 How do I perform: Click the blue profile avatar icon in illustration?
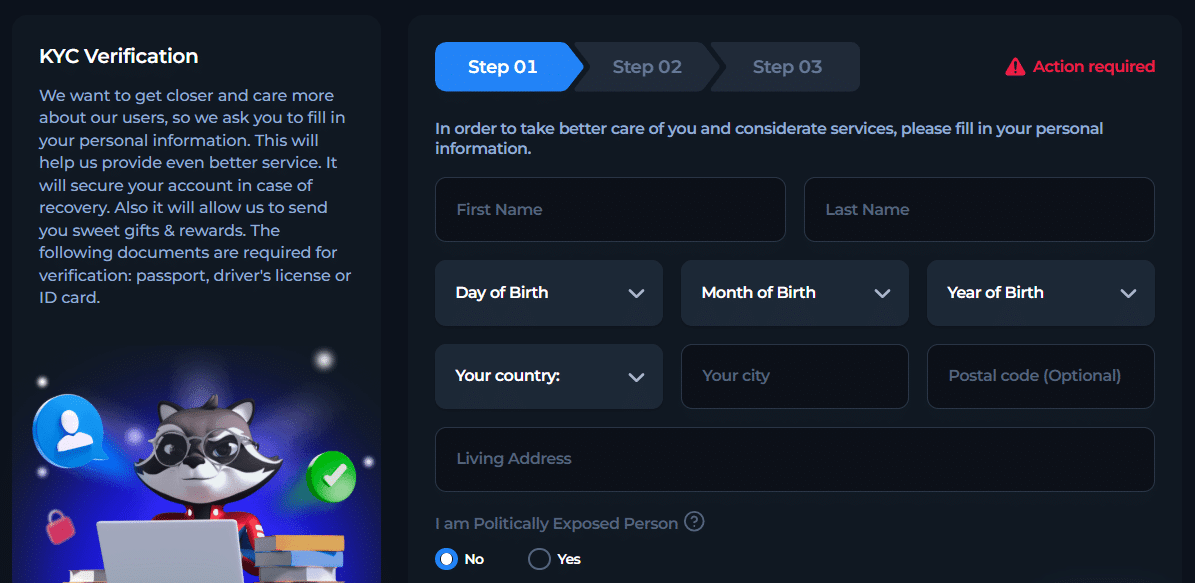69,434
